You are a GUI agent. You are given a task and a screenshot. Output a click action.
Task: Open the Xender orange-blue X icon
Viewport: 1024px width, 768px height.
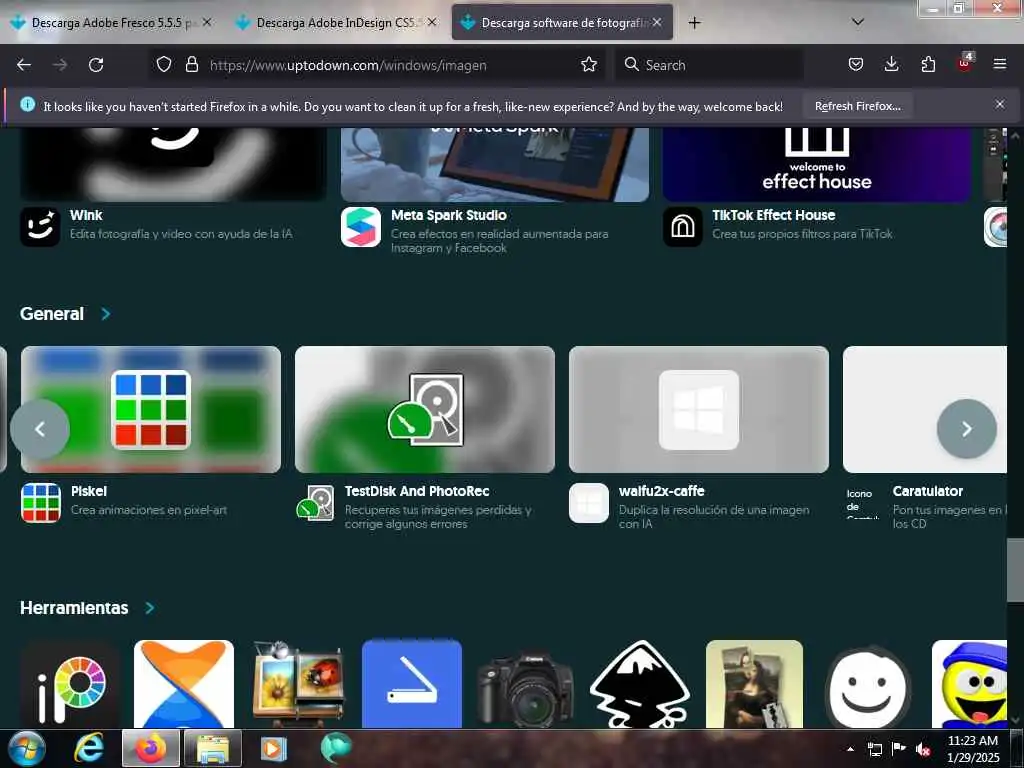pos(184,684)
